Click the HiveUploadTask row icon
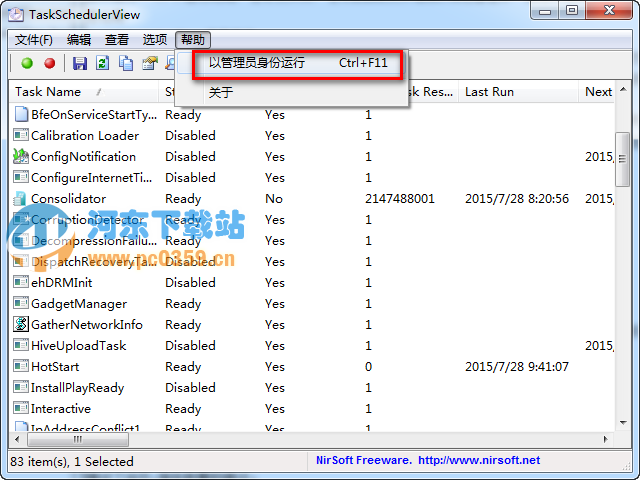640x480 pixels. coord(21,345)
